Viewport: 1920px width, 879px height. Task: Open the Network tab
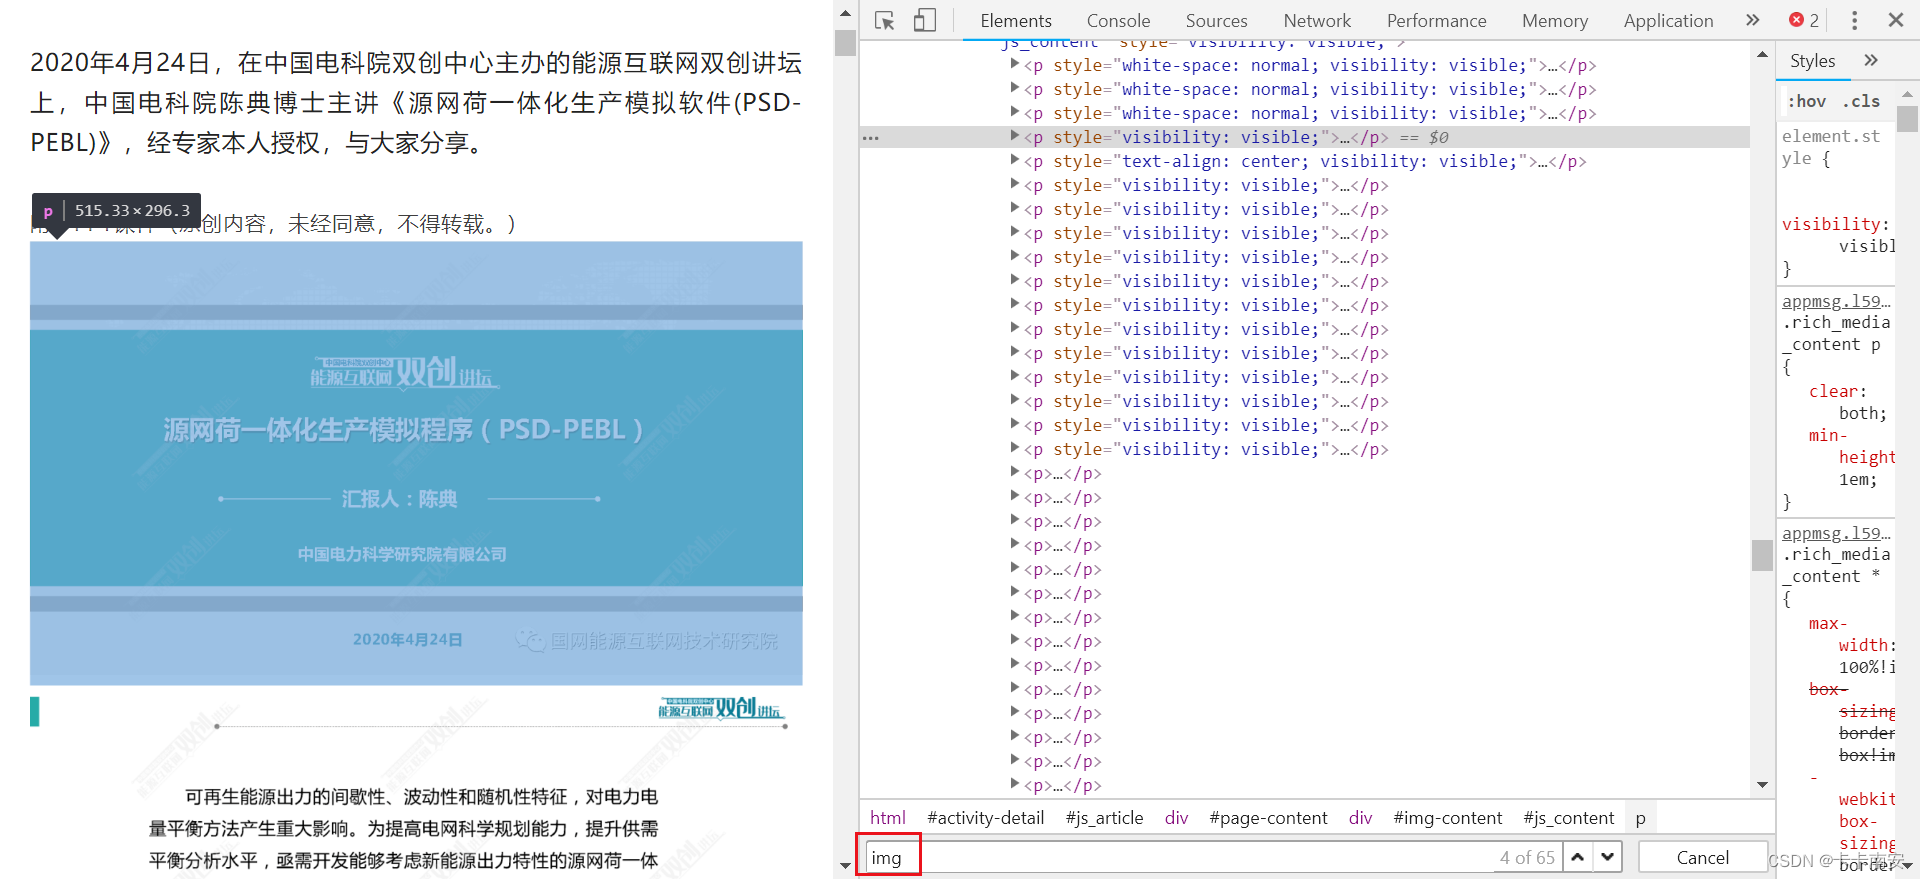coord(1317,21)
